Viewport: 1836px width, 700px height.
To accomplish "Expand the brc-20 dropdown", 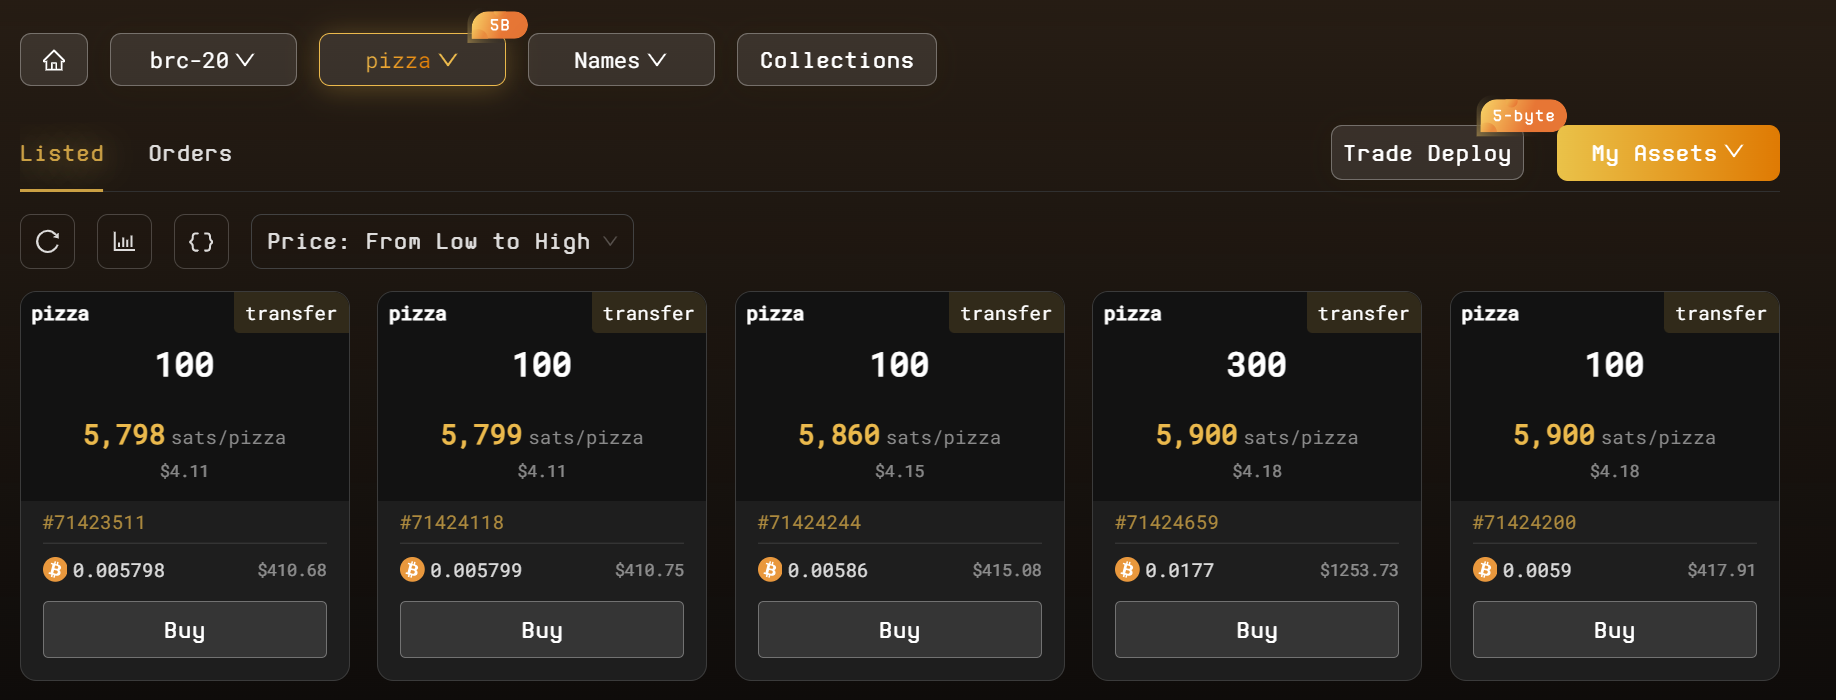I will (203, 60).
